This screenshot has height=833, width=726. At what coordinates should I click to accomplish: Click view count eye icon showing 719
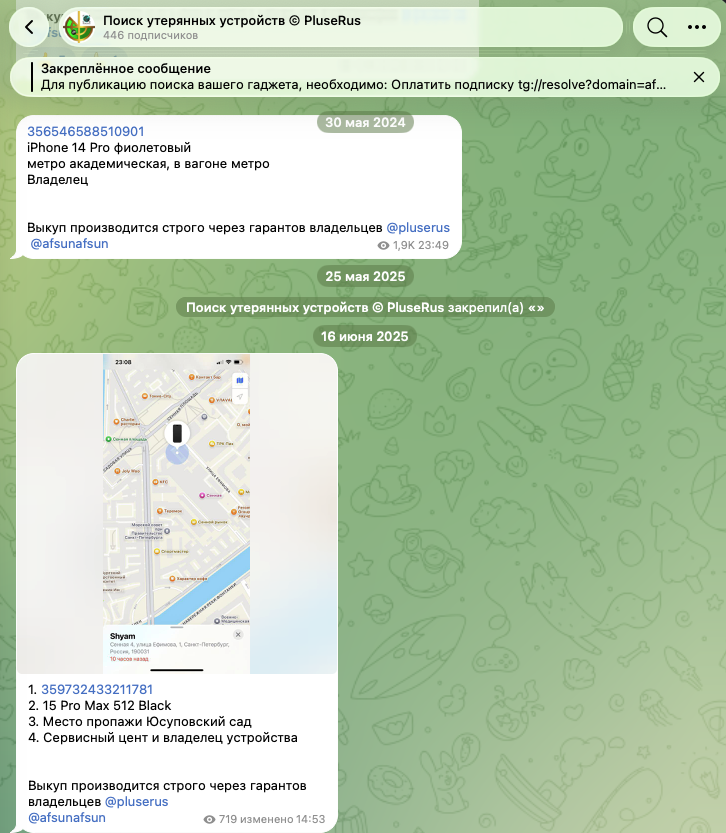(x=209, y=819)
